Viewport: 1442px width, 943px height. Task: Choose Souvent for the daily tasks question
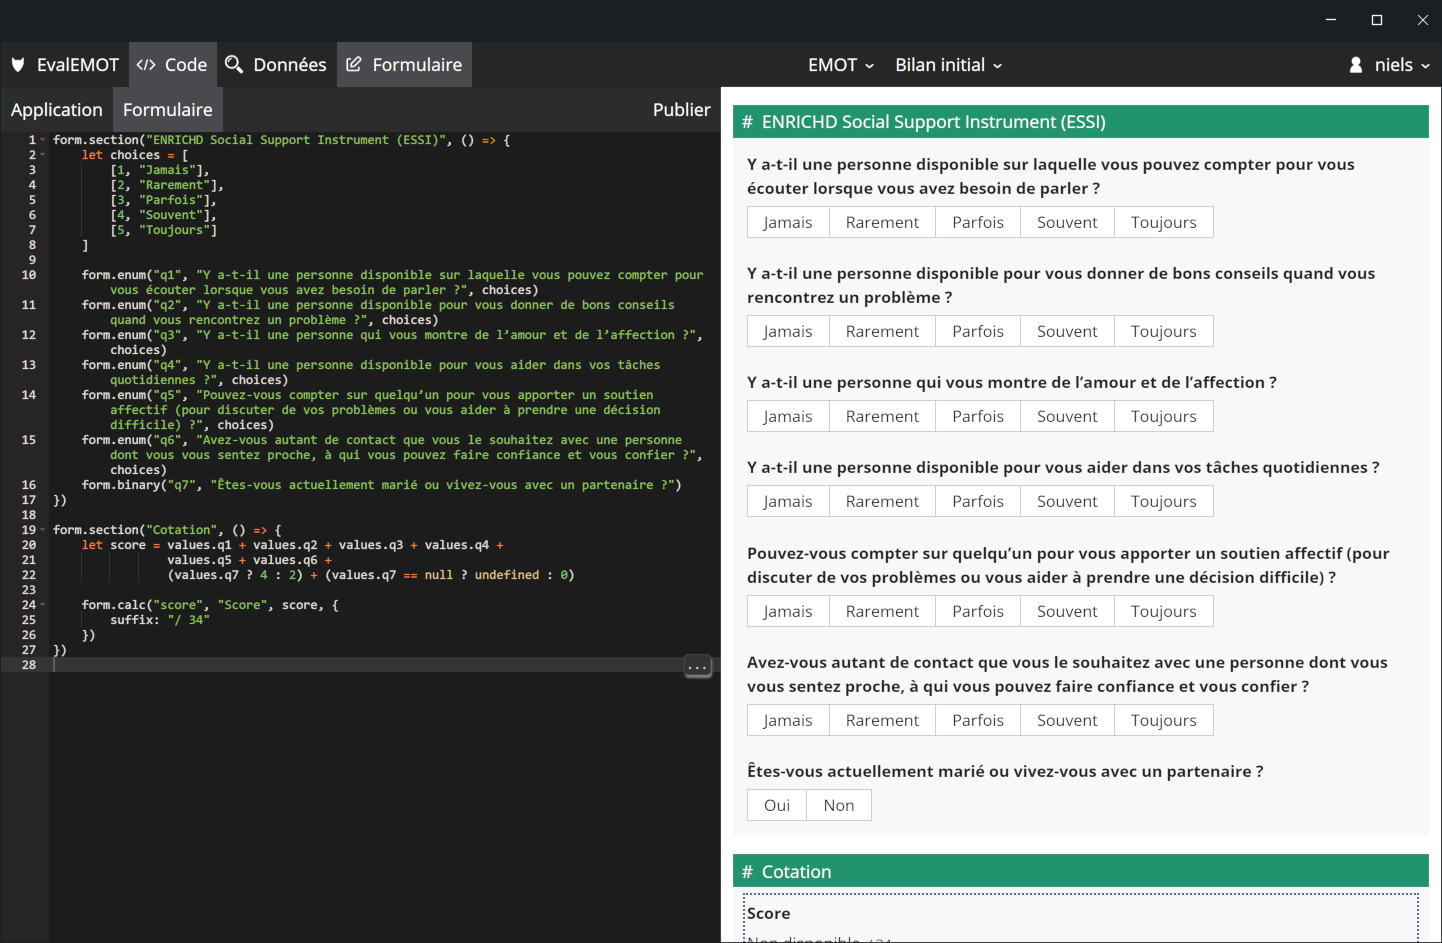[x=1067, y=501]
